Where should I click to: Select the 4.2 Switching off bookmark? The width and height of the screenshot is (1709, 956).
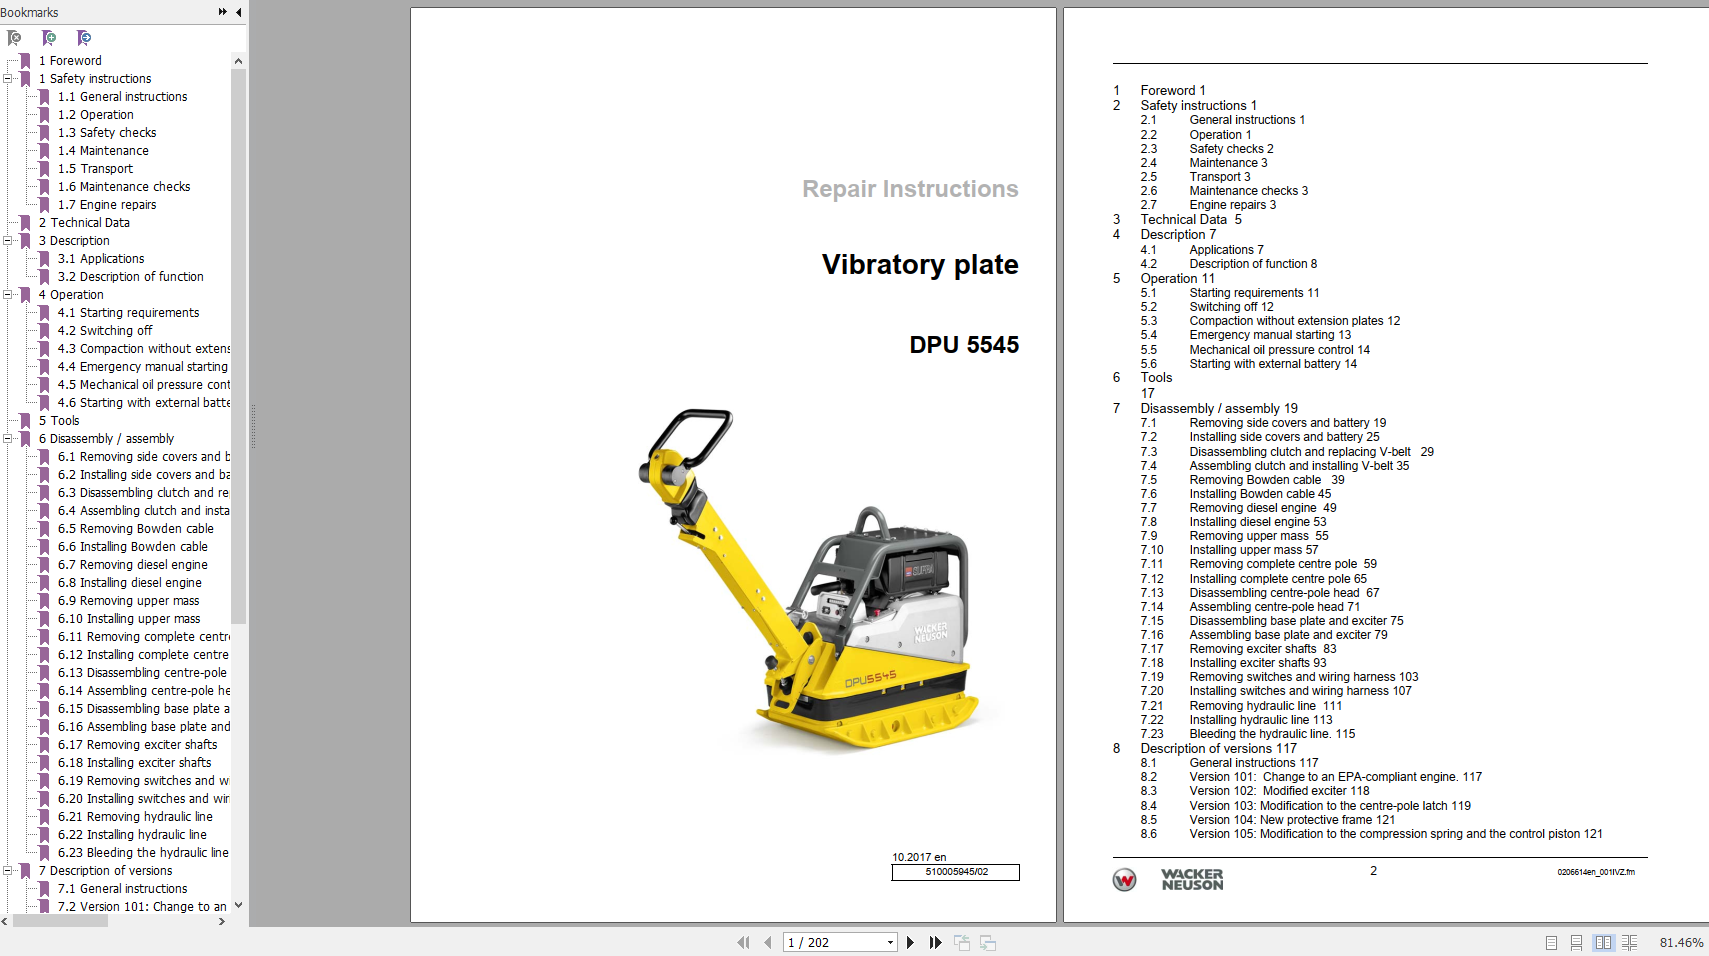(x=105, y=330)
